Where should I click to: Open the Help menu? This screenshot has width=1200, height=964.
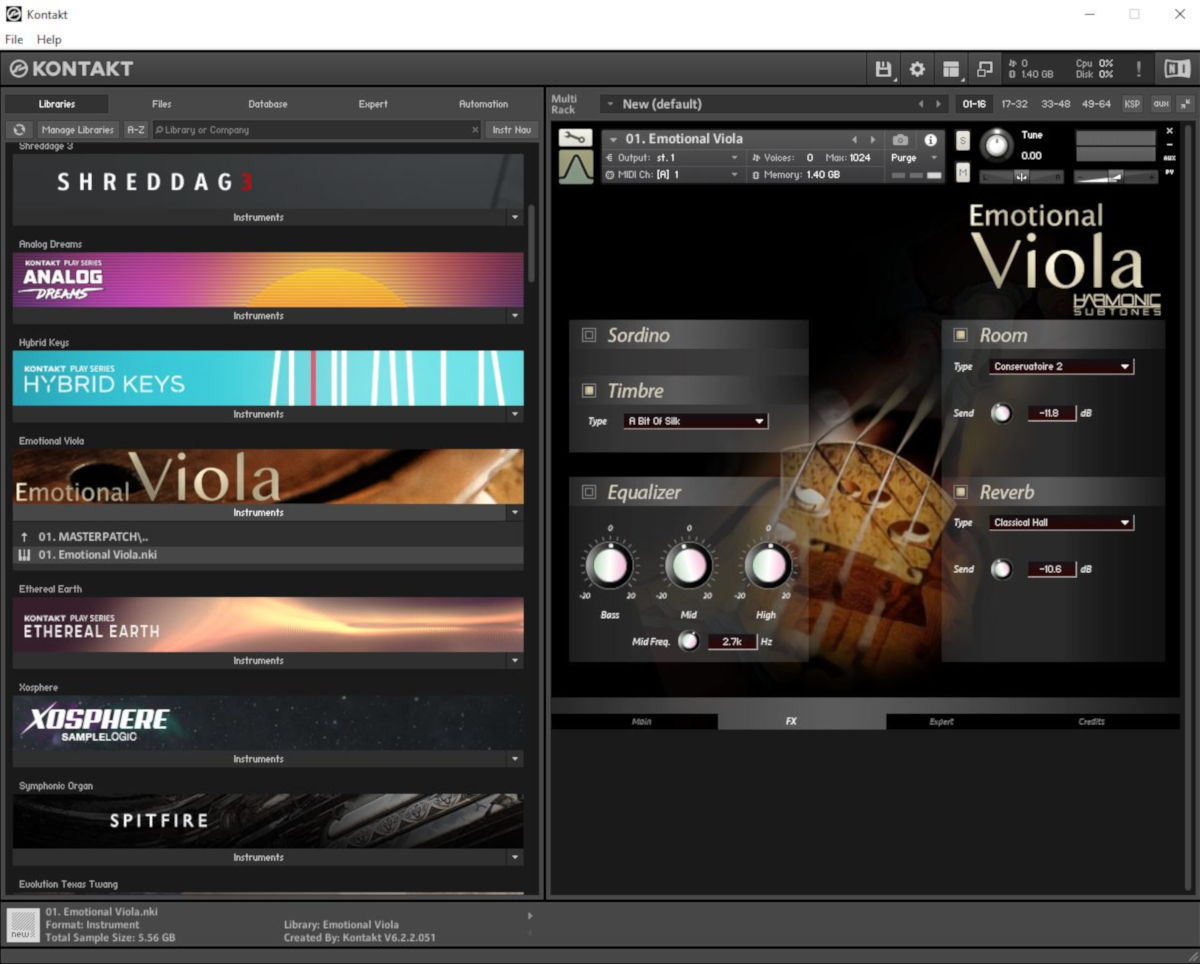click(49, 39)
